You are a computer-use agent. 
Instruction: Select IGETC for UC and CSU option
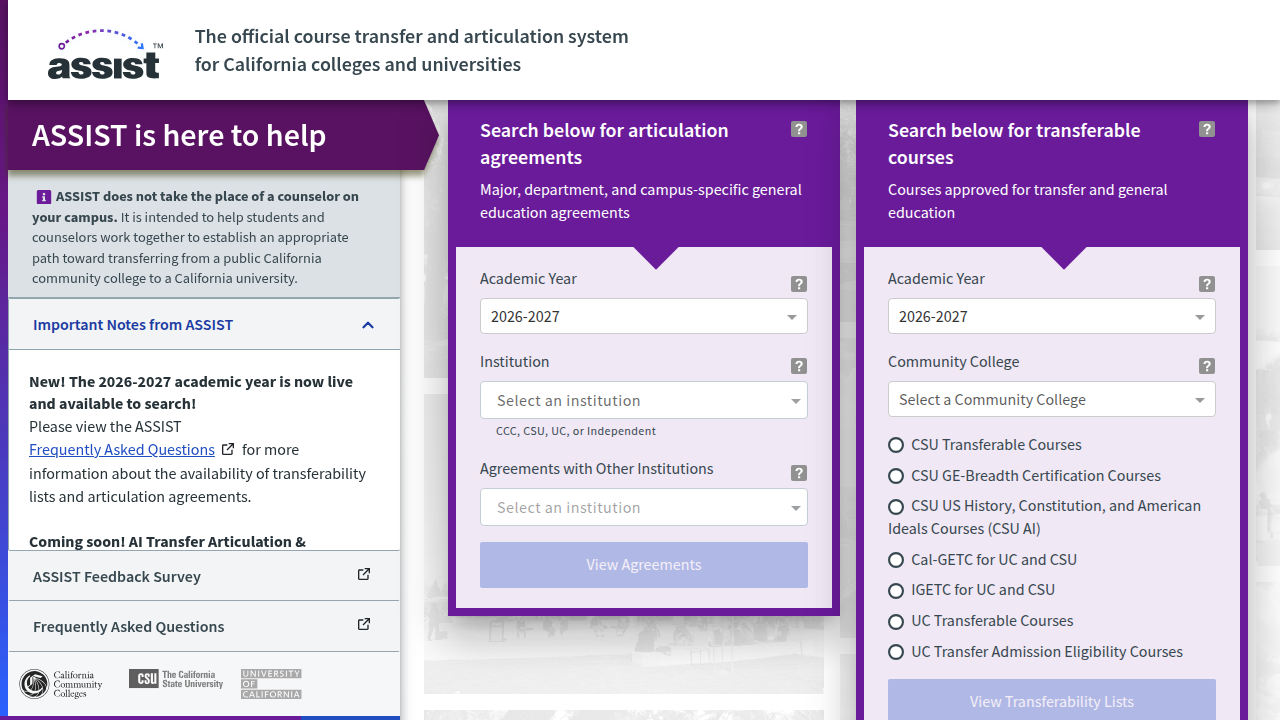[896, 590]
